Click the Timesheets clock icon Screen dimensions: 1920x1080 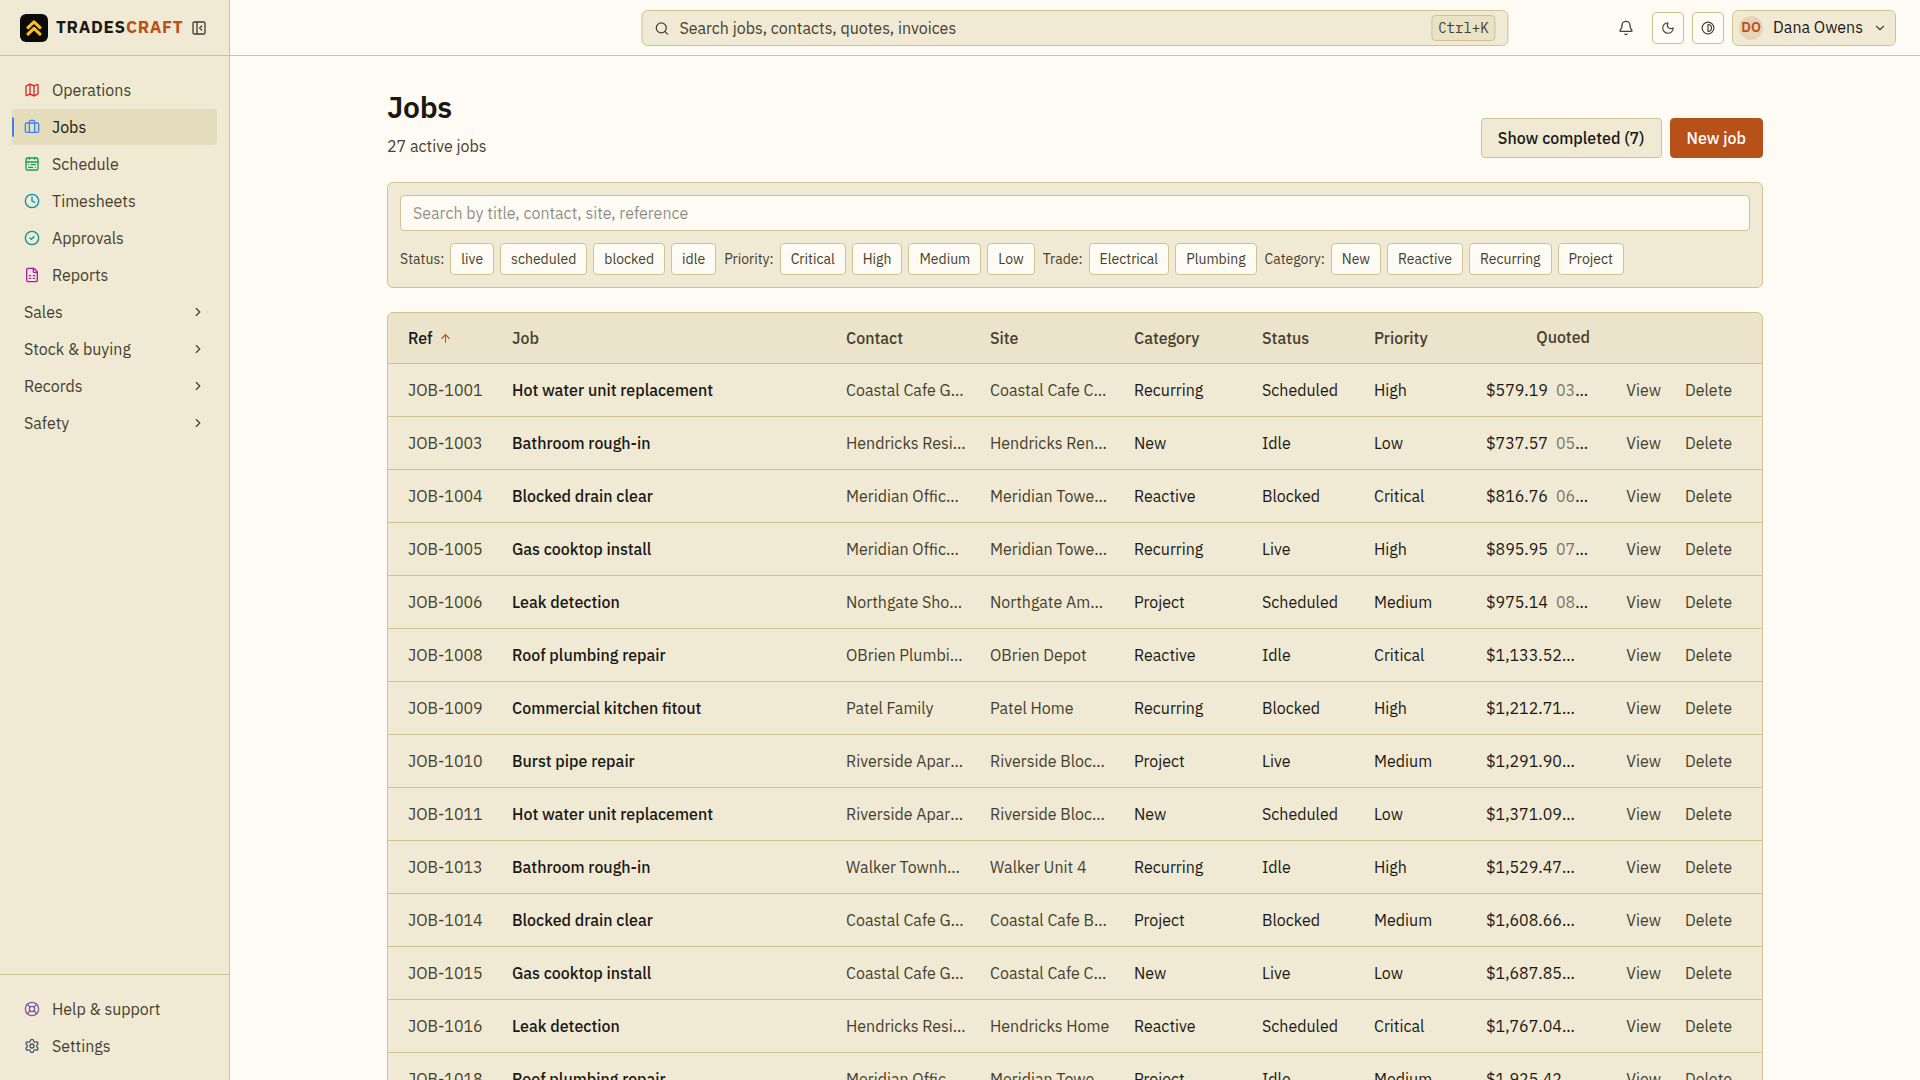tap(32, 201)
